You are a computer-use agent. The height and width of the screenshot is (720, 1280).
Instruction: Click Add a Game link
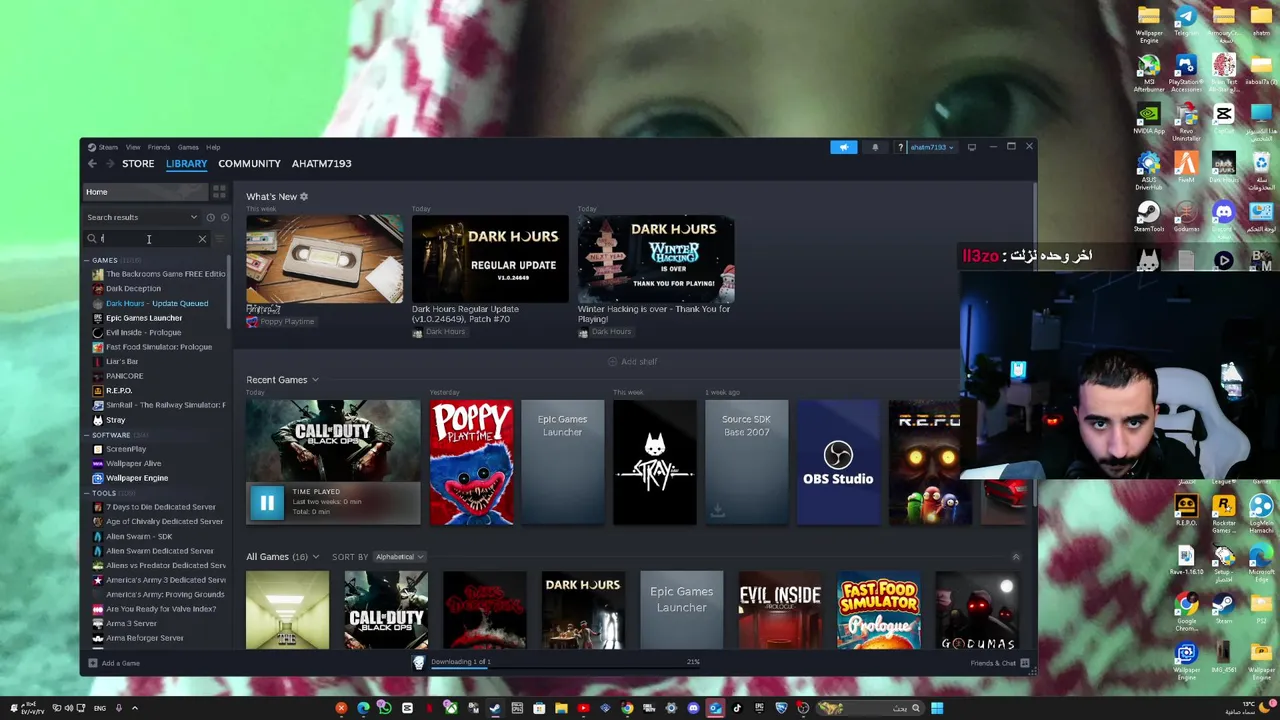(120, 663)
